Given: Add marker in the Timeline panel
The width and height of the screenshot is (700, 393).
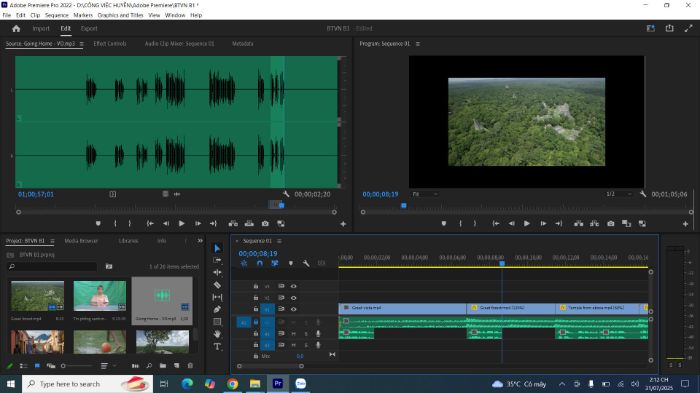Looking at the screenshot, I should click(291, 263).
